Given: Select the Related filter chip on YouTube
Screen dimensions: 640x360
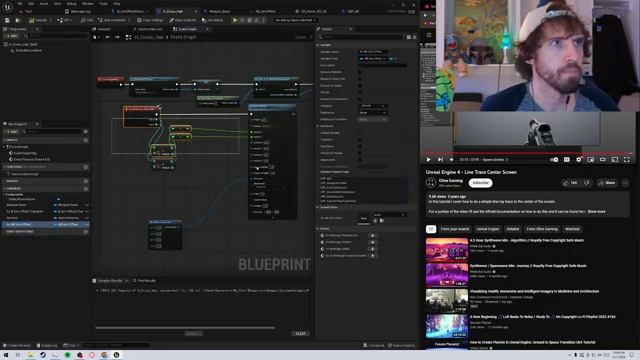Looking at the screenshot, I should pos(513,229).
